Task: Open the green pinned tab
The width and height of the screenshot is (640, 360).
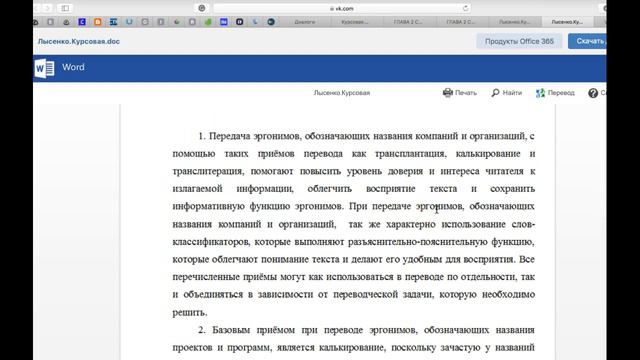Action: (208, 22)
